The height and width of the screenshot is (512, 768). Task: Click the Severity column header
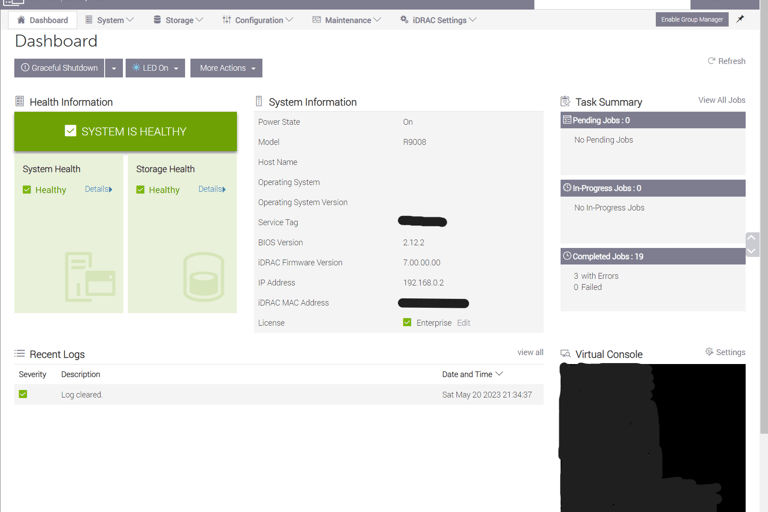(32, 374)
